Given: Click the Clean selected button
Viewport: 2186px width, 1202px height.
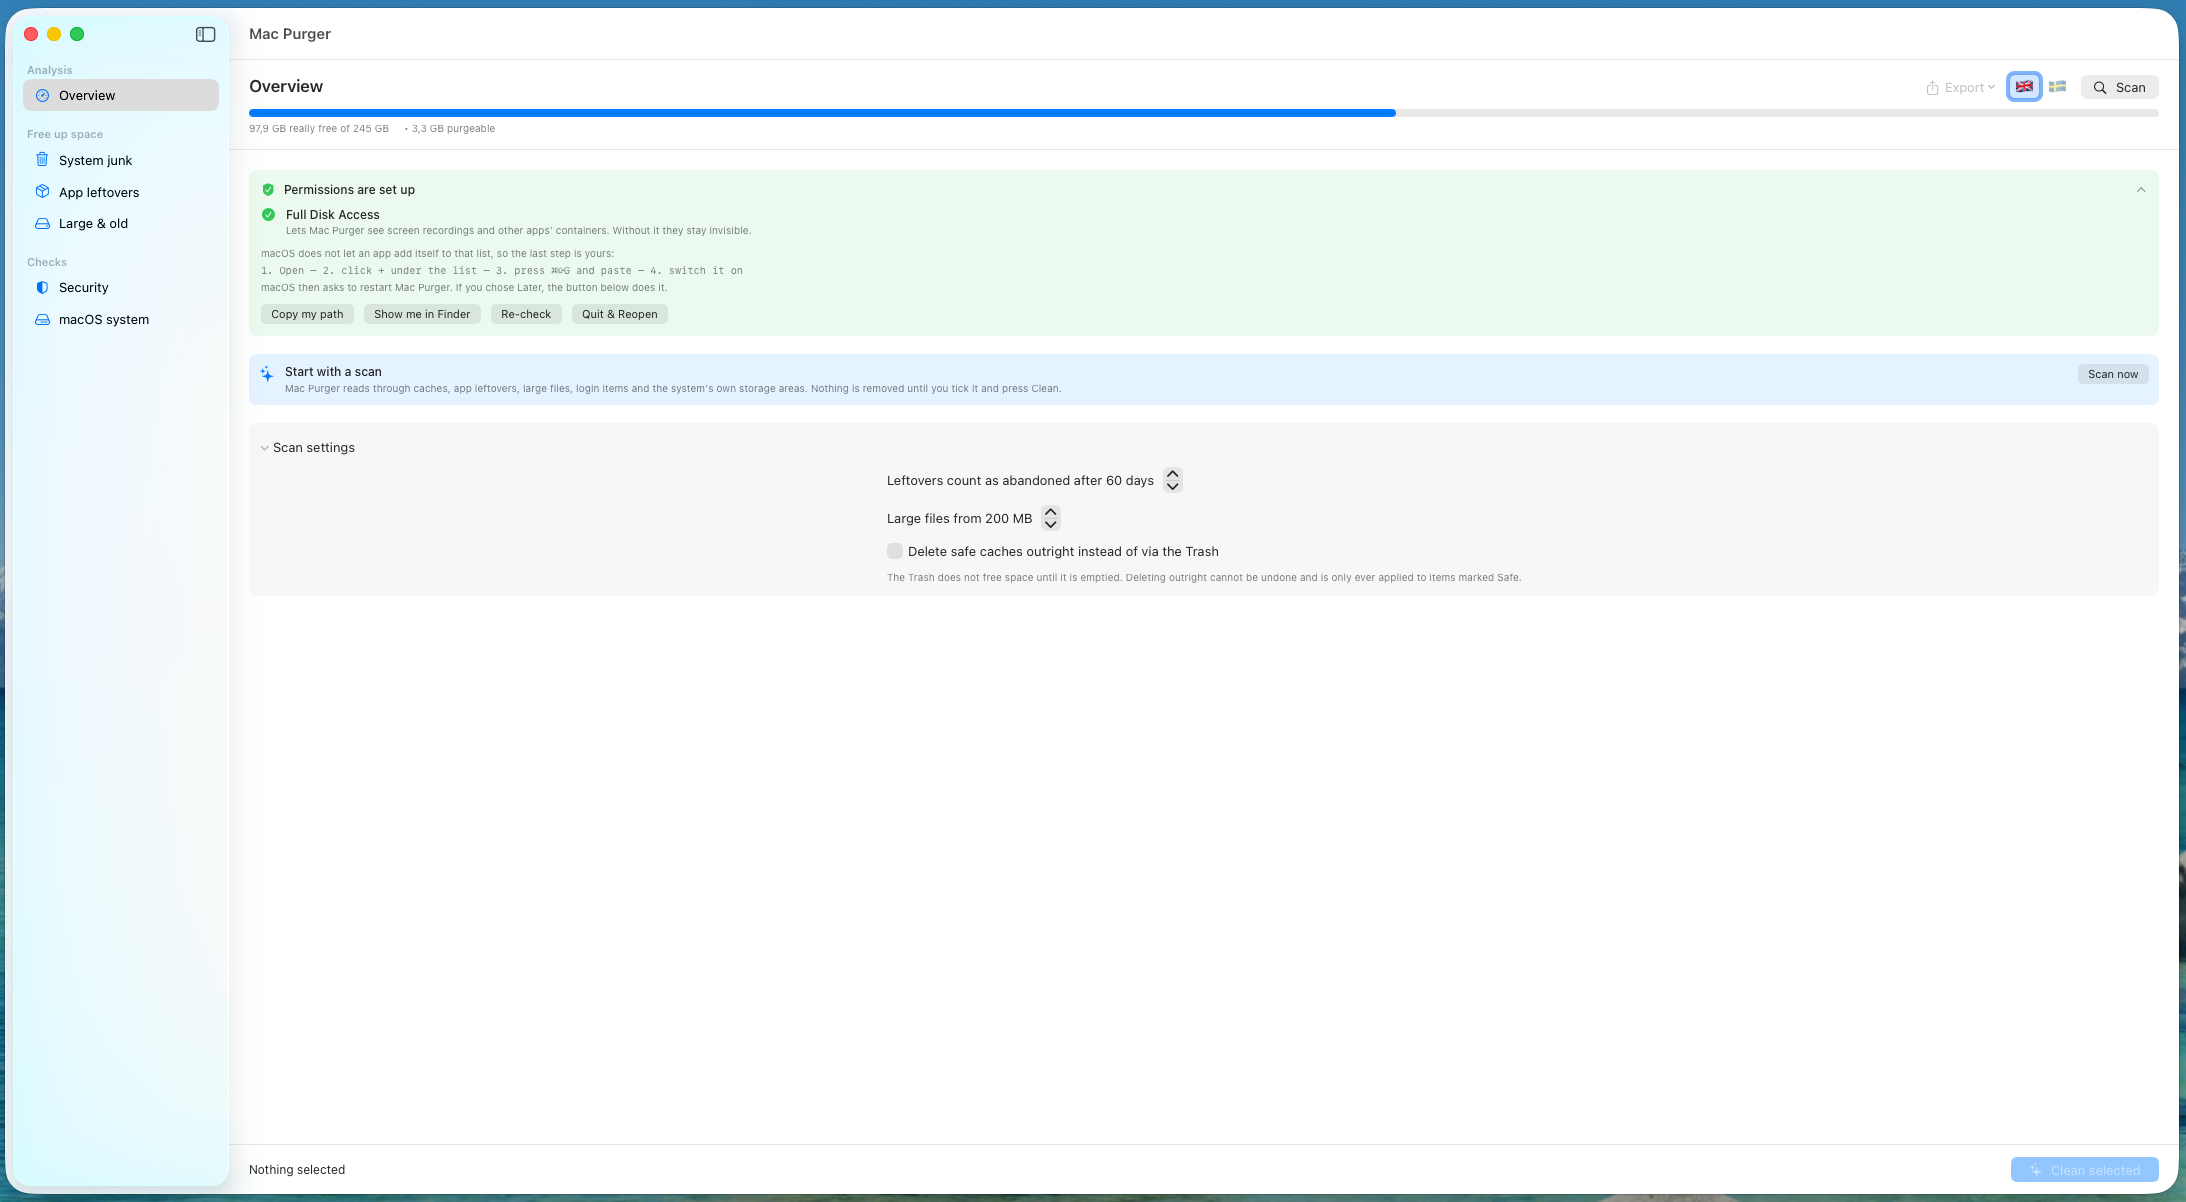Looking at the screenshot, I should click(x=2085, y=1170).
